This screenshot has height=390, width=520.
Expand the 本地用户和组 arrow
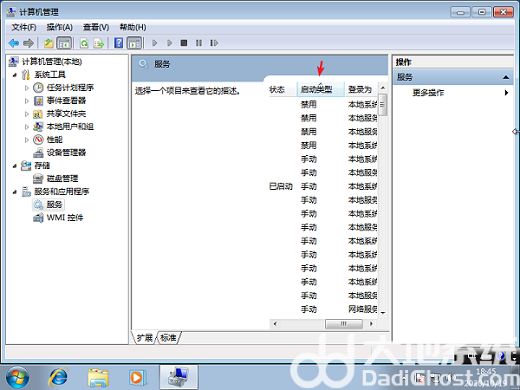[x=27, y=127]
